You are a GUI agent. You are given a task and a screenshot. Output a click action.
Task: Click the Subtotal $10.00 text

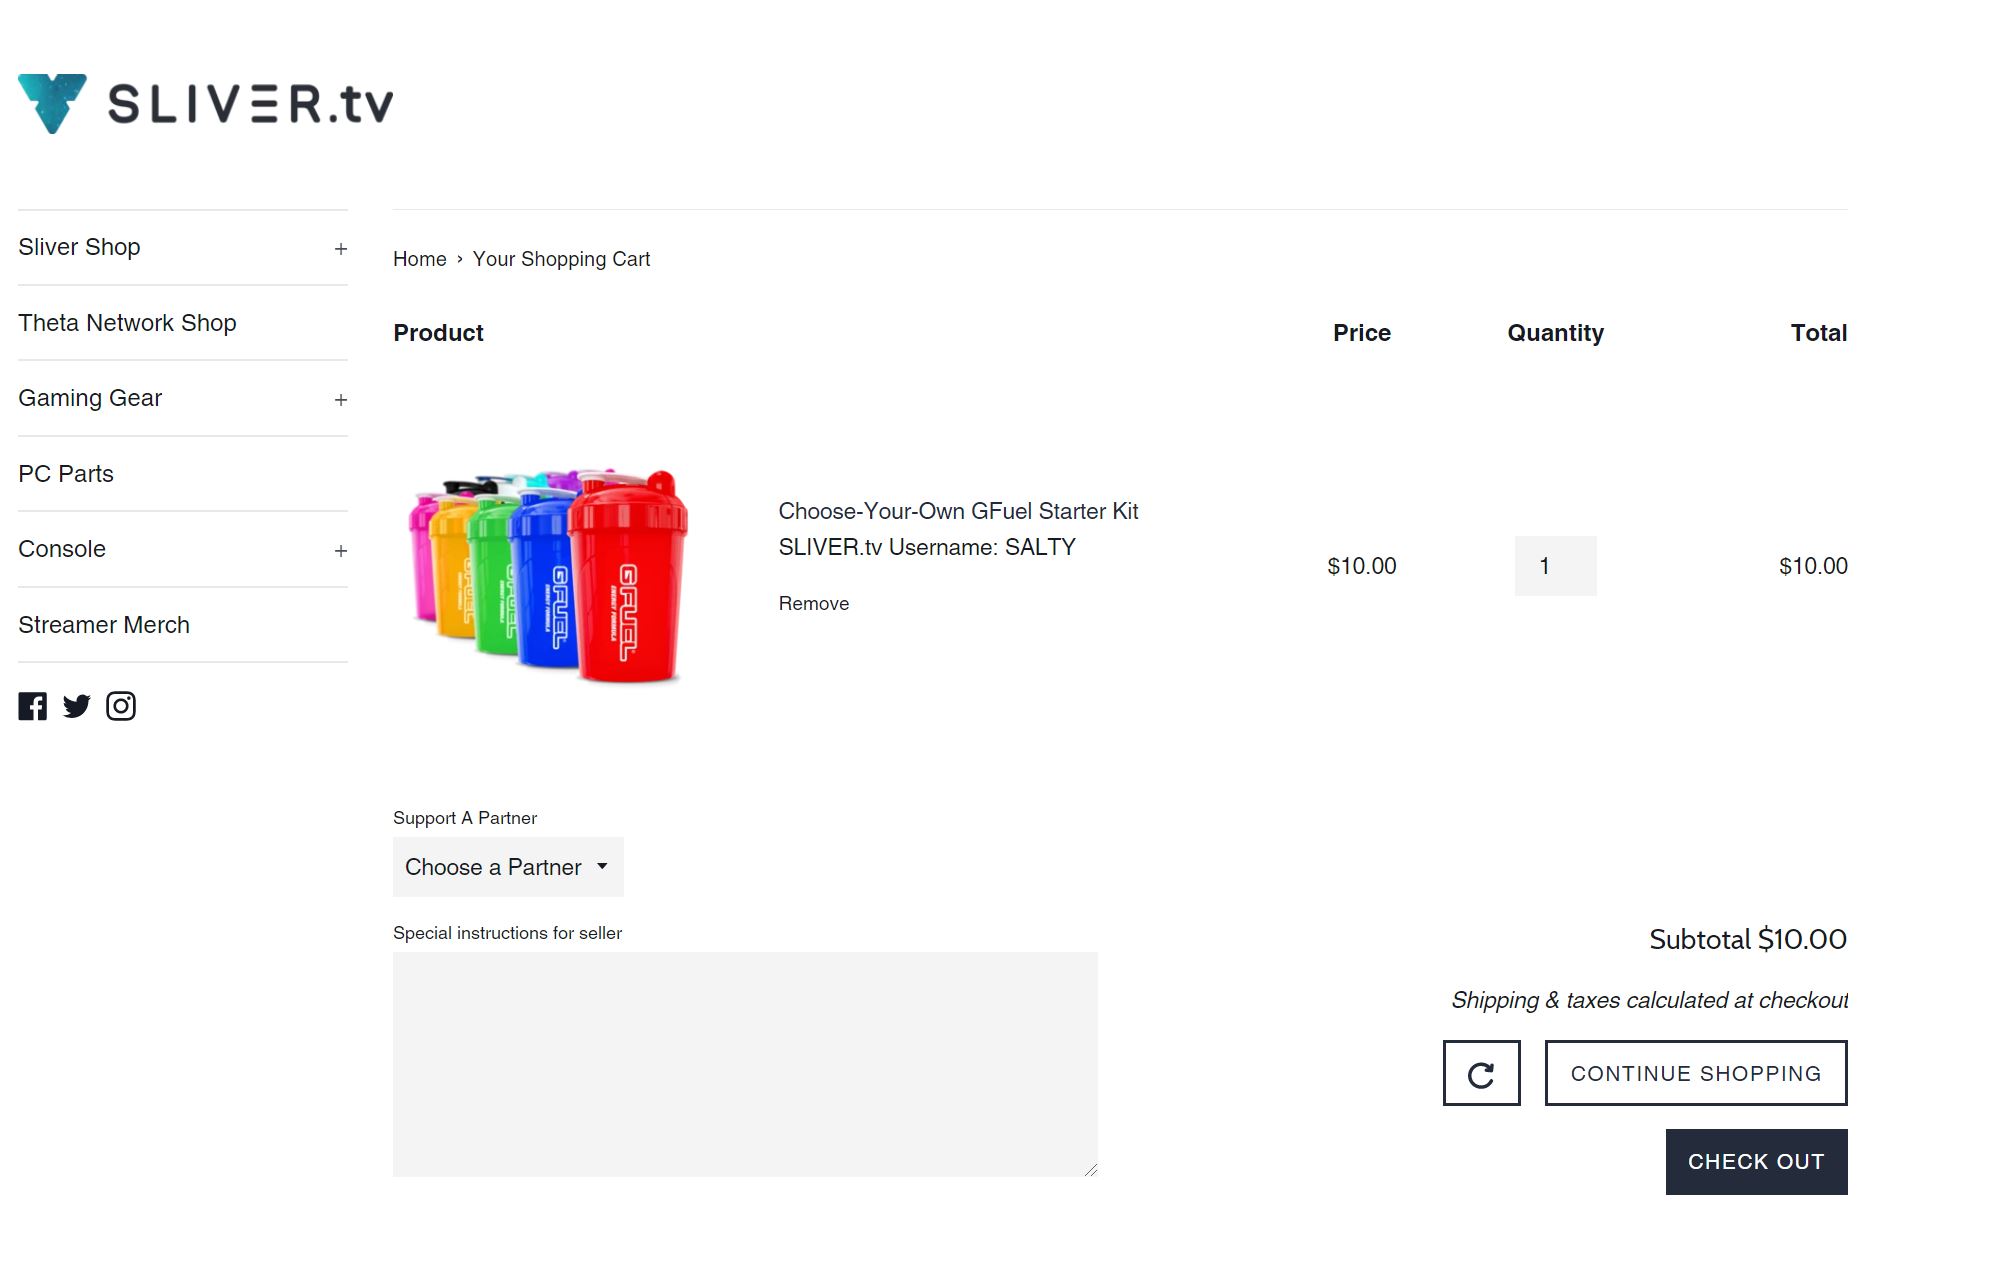point(1748,939)
